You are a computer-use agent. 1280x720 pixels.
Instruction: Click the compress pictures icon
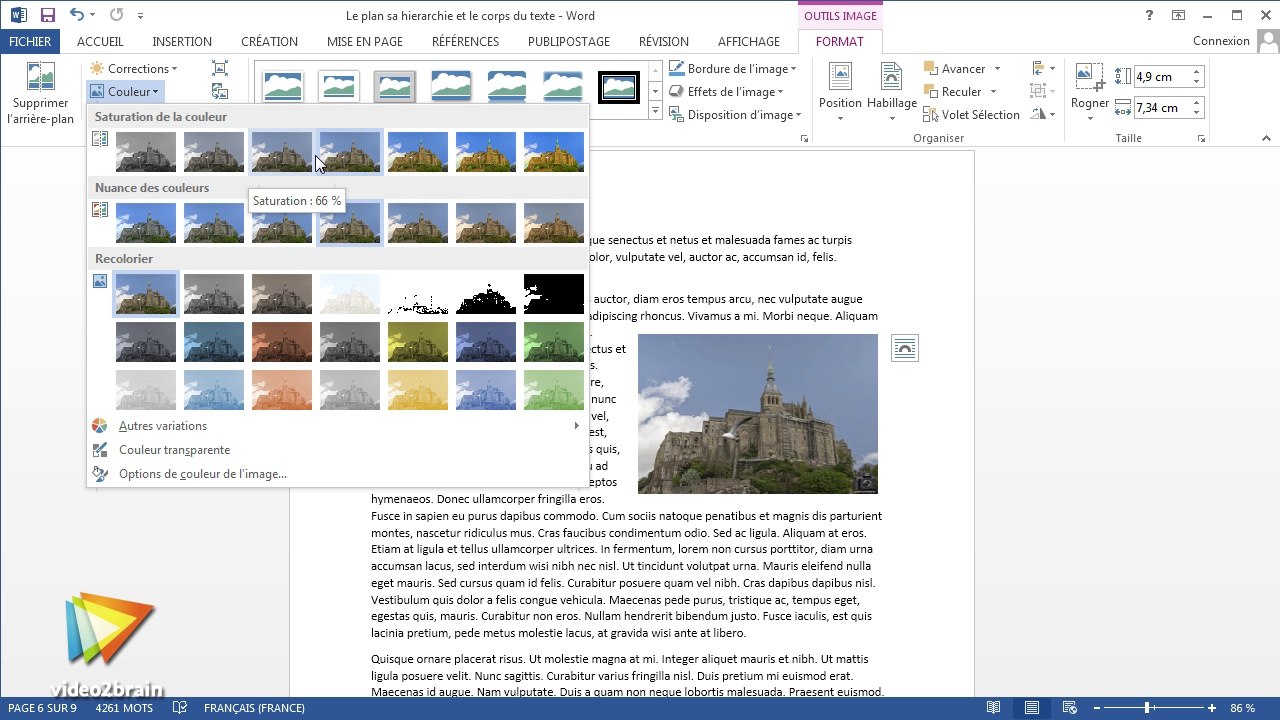click(x=220, y=68)
